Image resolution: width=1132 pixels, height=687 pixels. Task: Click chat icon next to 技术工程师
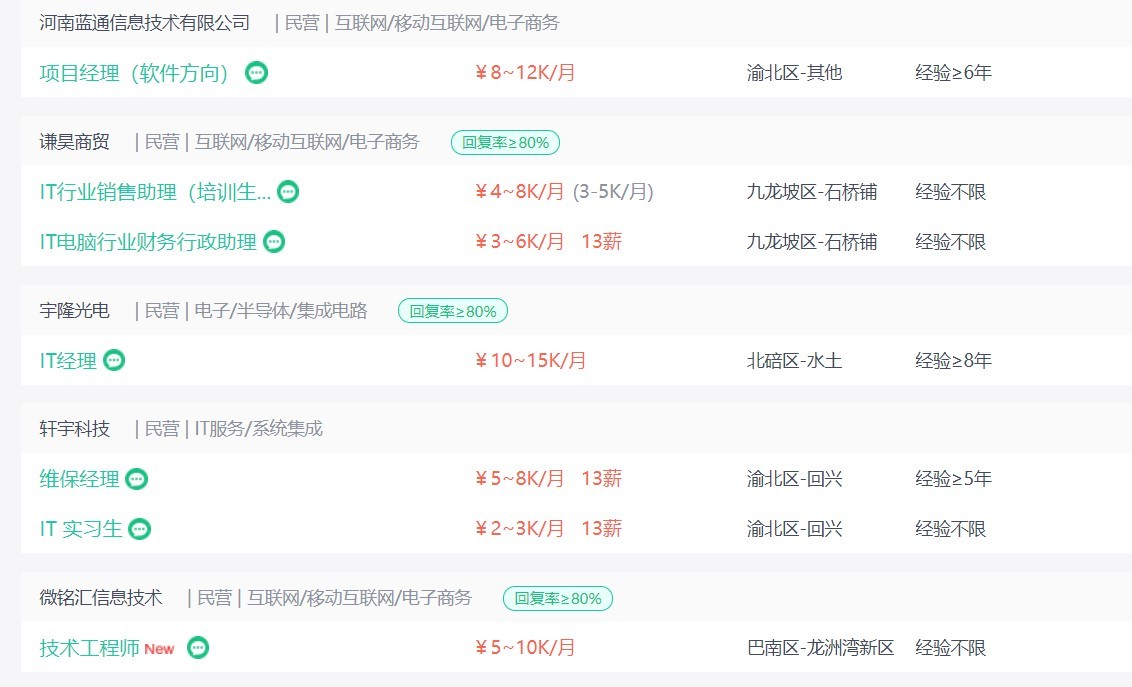click(199, 648)
